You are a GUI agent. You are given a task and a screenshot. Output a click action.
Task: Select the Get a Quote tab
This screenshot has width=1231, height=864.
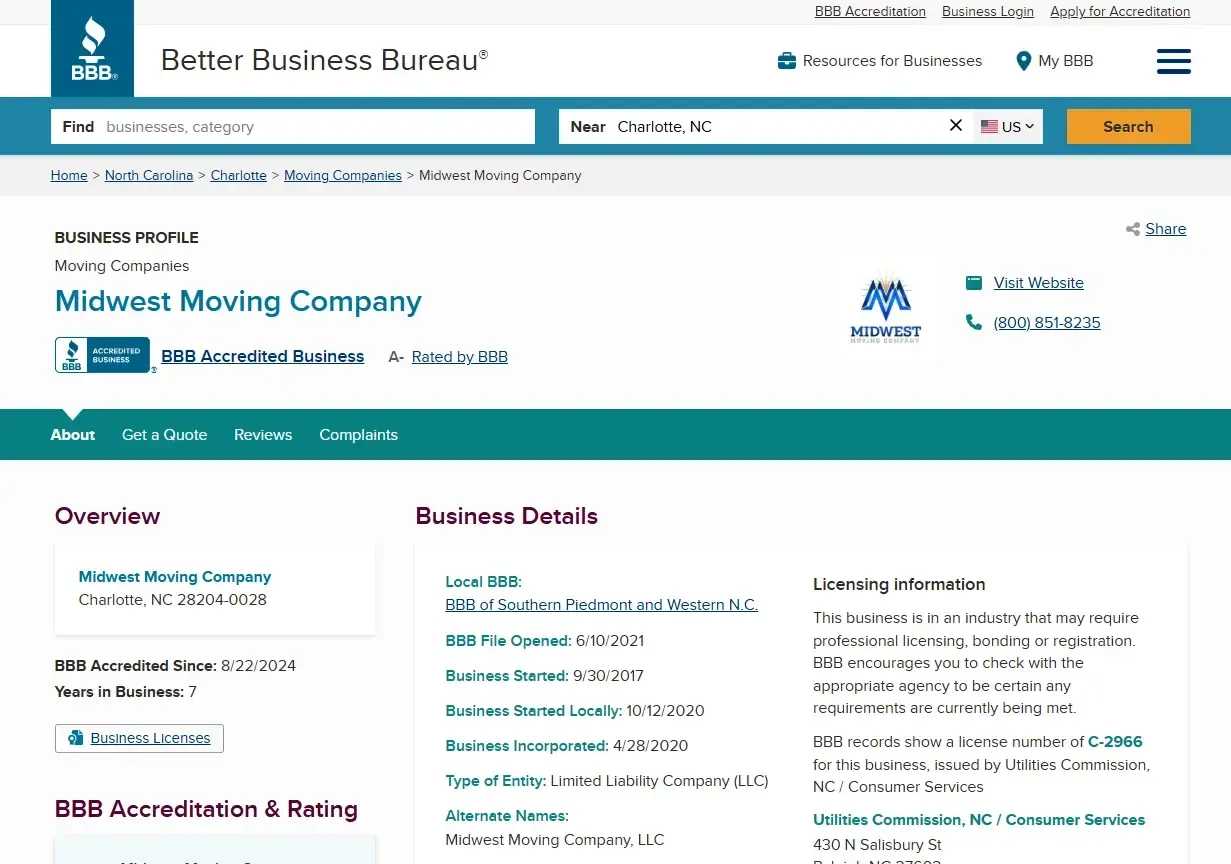(164, 435)
